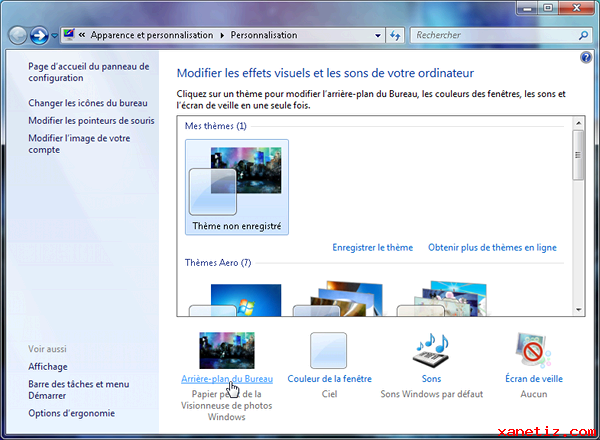Open the blue Help question mark icon
The height and width of the screenshot is (440, 600).
[x=586, y=58]
